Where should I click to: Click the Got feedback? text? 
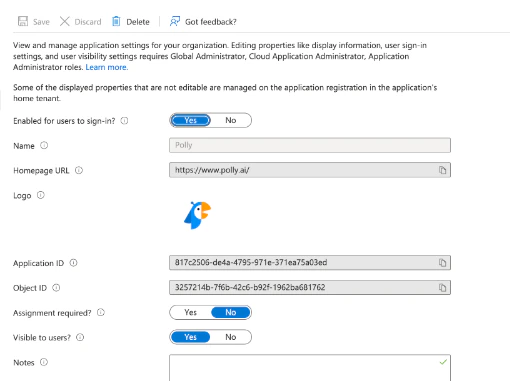click(x=211, y=22)
